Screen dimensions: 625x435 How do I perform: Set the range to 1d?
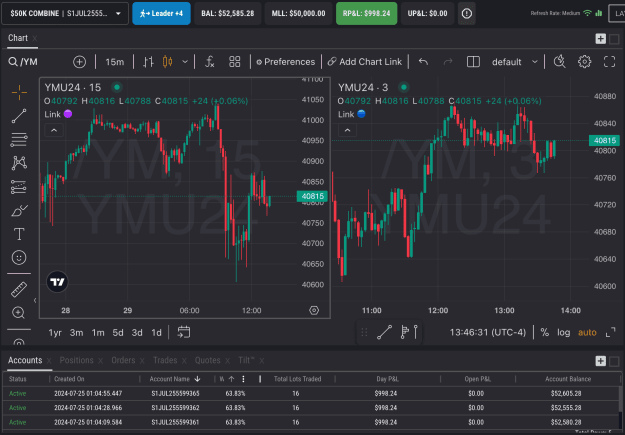[156, 333]
